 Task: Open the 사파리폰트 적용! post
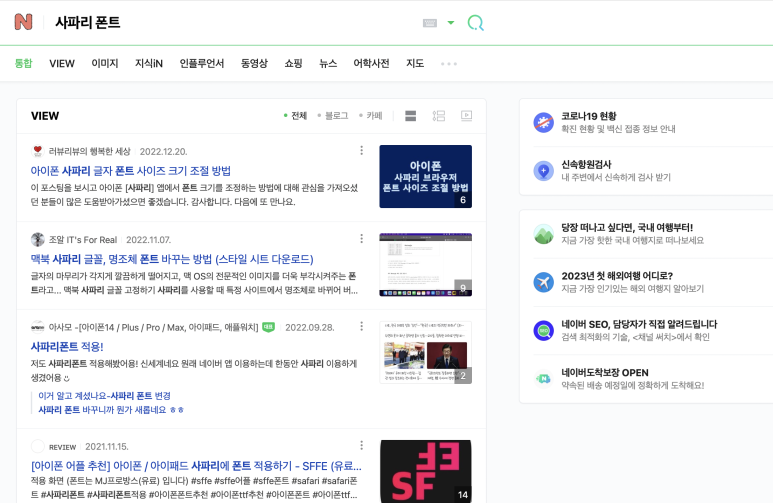click(67, 347)
